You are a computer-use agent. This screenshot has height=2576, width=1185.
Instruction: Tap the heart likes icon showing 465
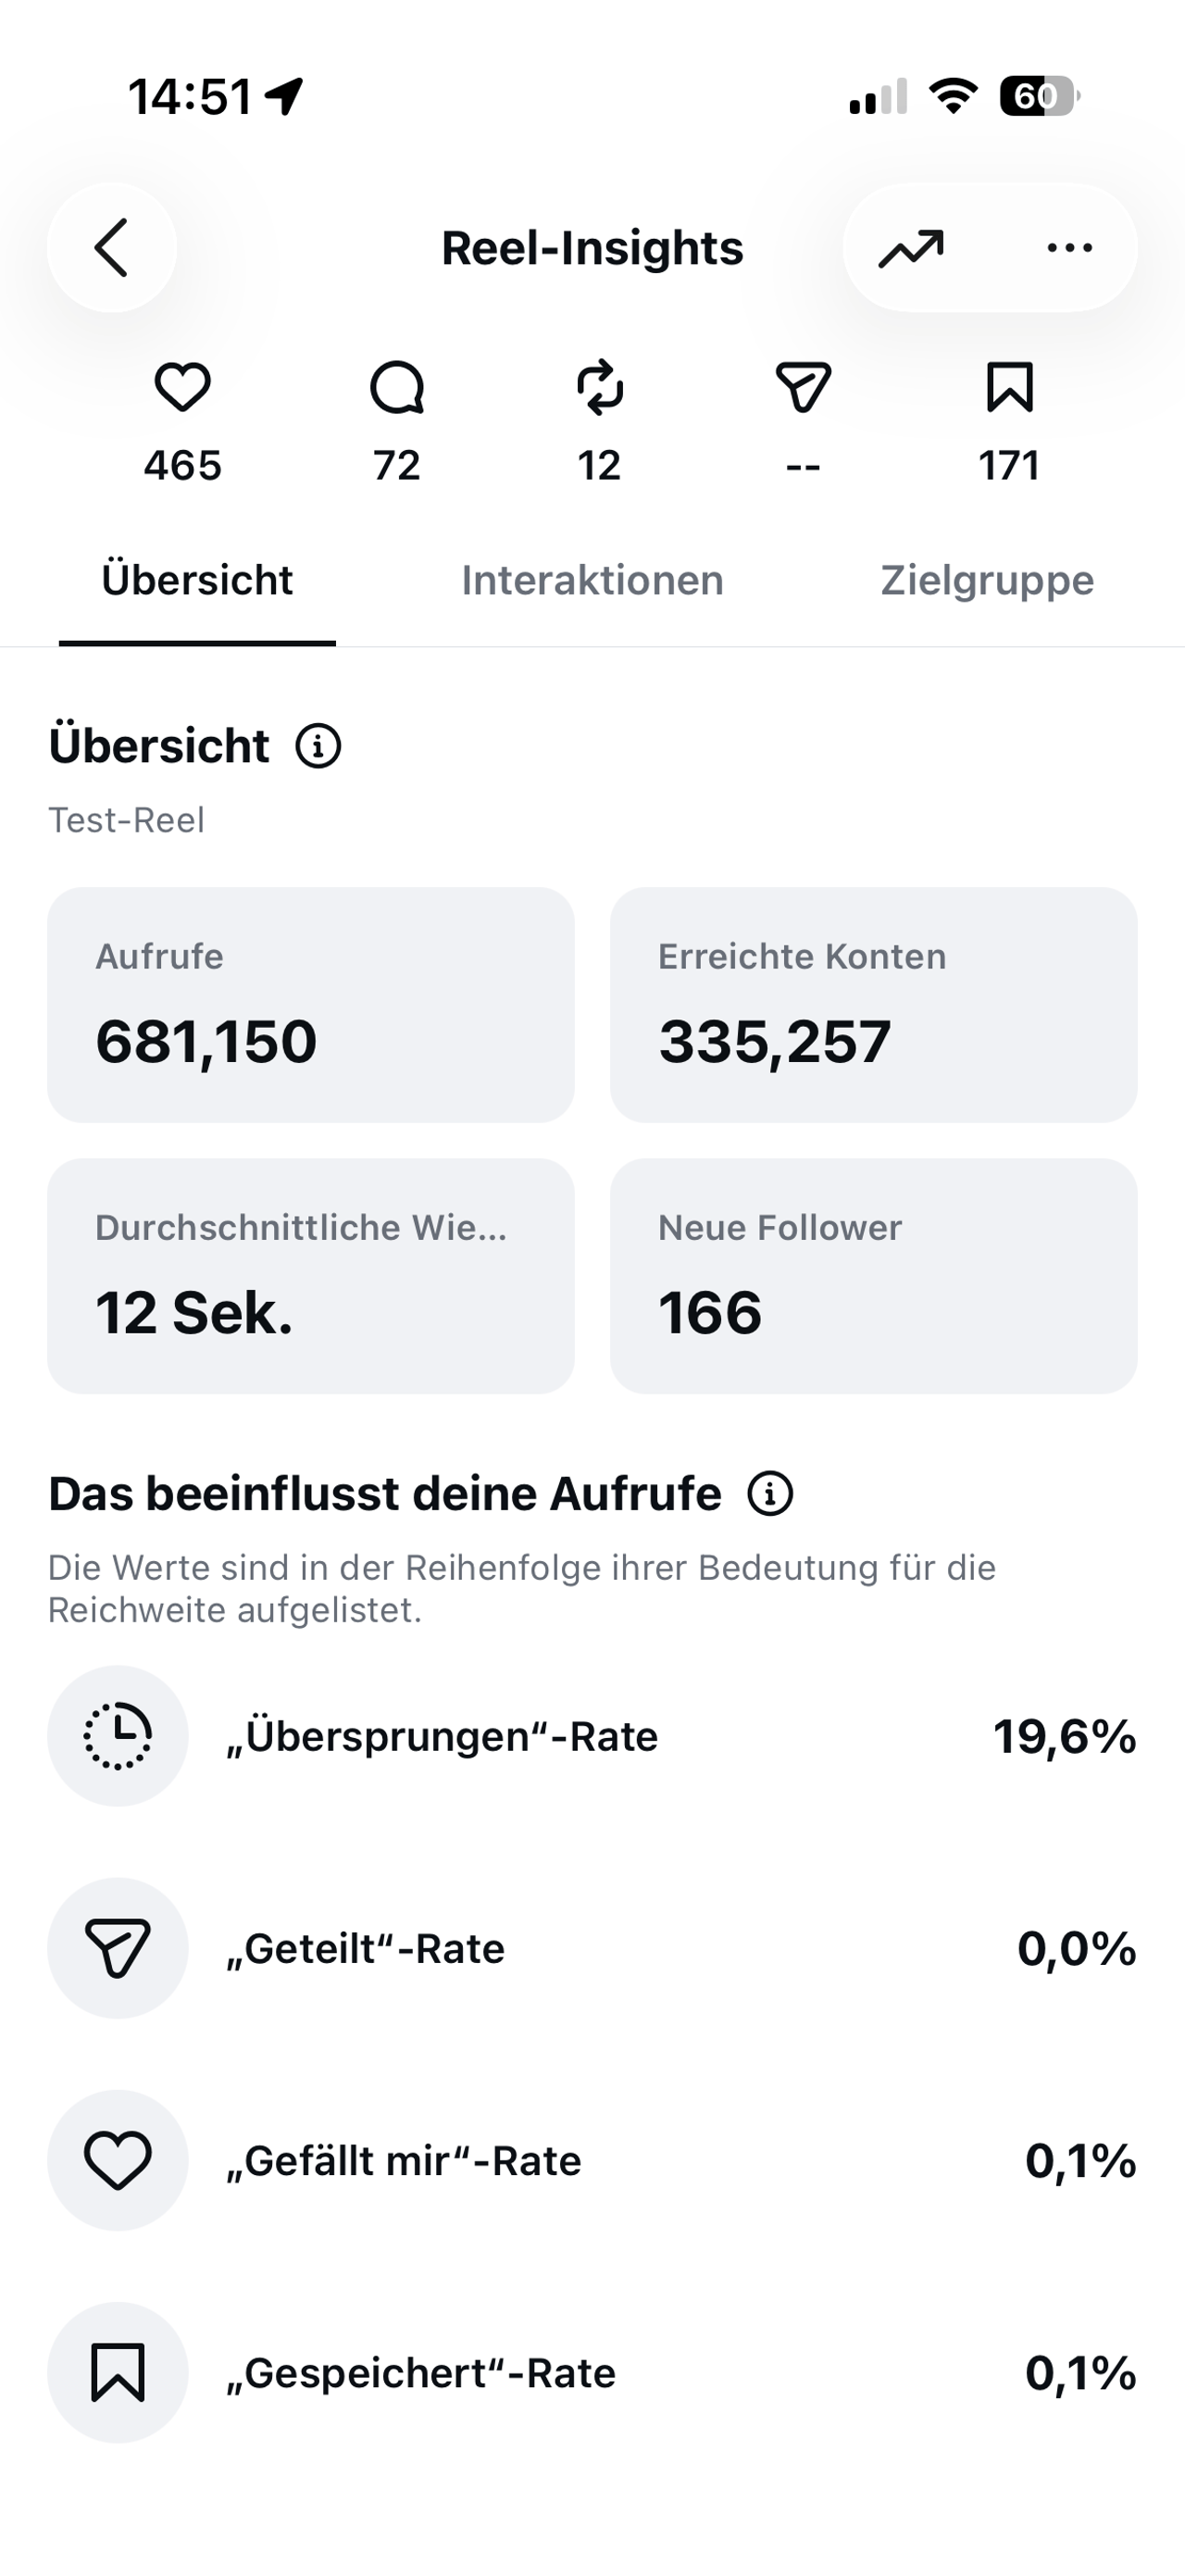183,388
